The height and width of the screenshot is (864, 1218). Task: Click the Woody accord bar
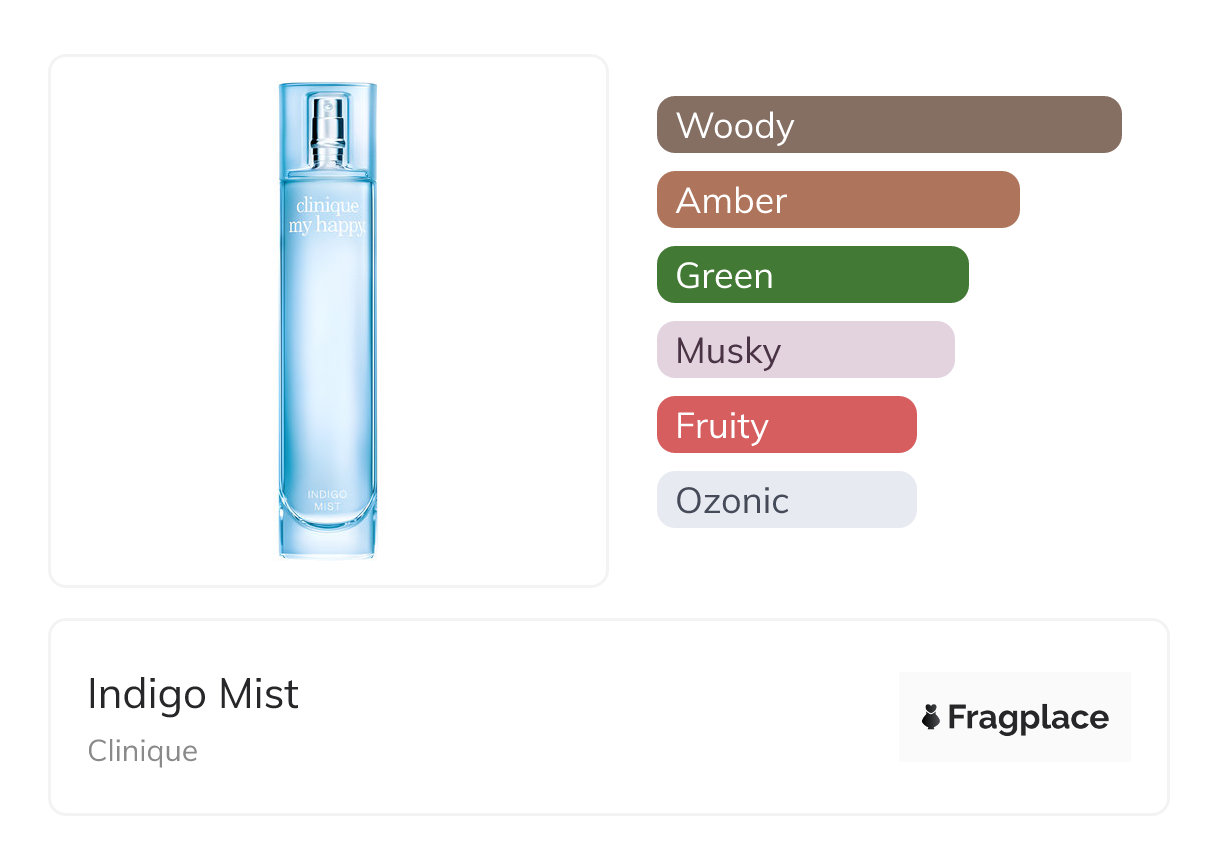click(889, 125)
